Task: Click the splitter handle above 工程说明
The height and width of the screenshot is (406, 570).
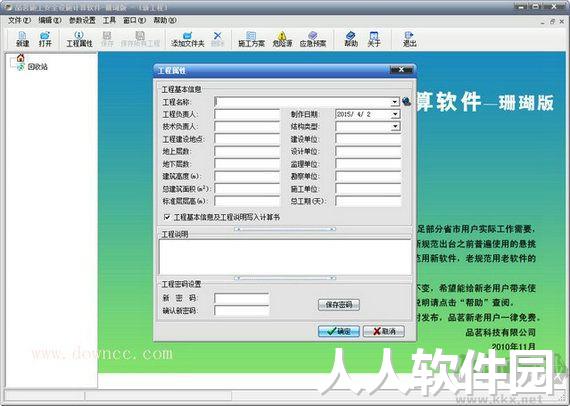Action: (x=285, y=229)
